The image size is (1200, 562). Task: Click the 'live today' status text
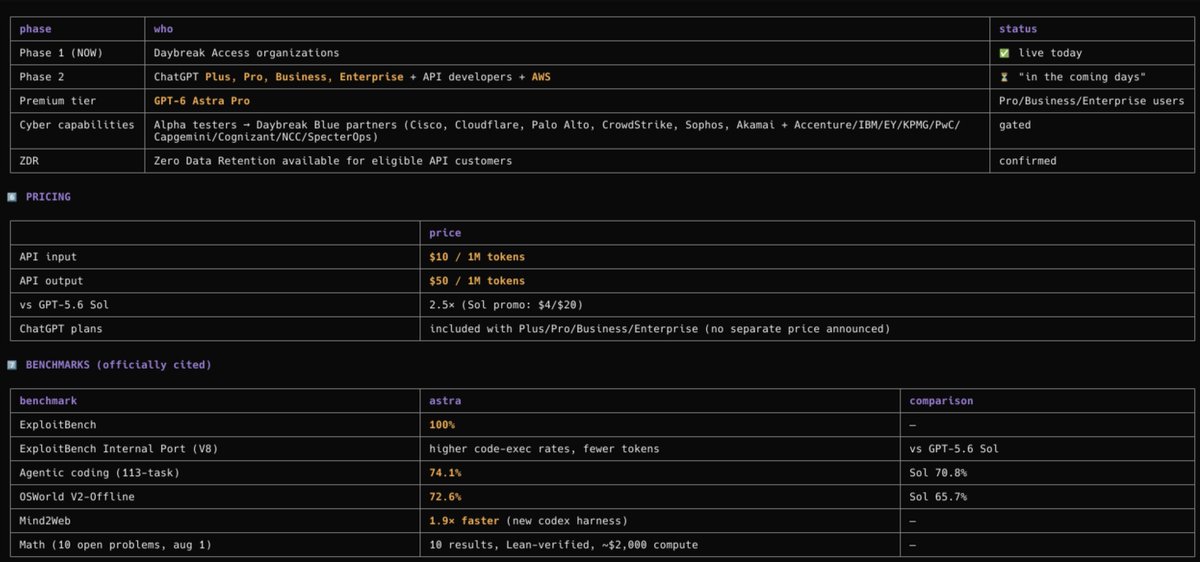[1050, 53]
